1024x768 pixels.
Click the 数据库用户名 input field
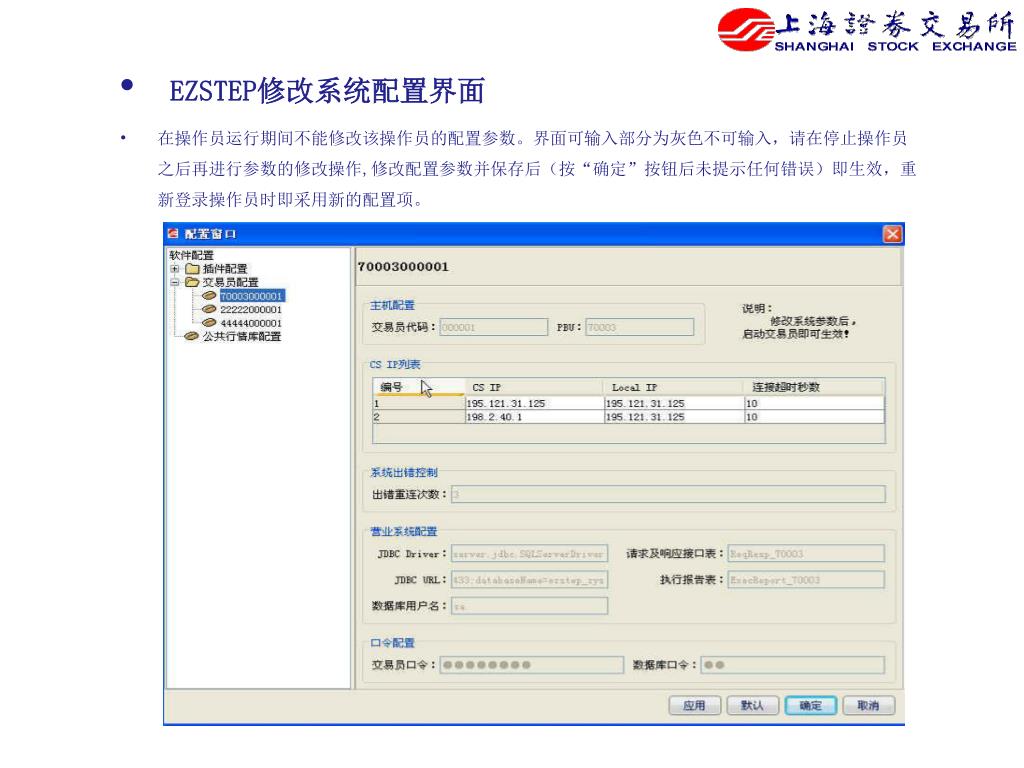point(529,606)
